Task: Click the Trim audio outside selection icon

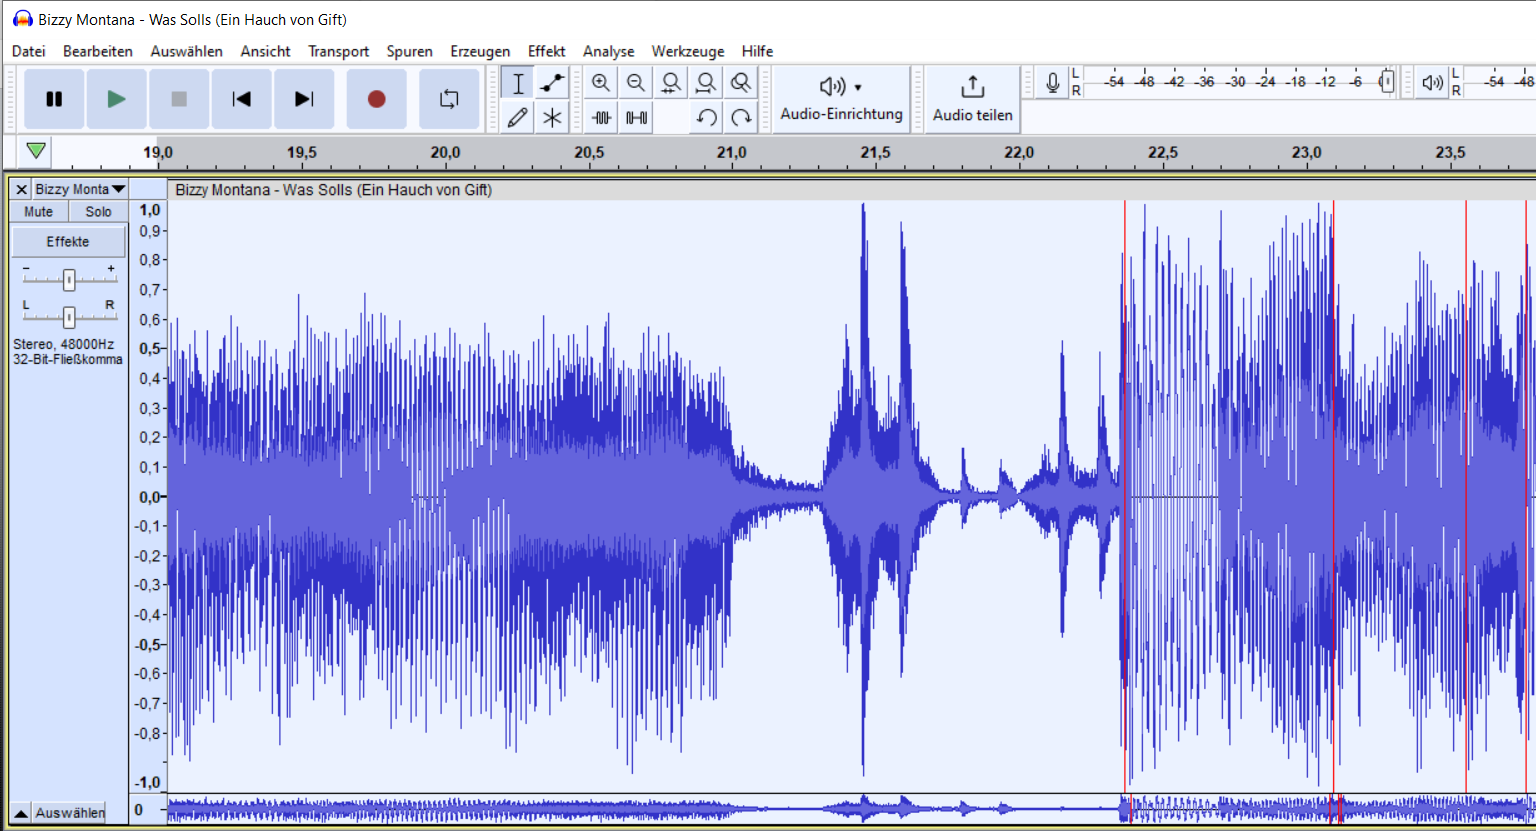Action: tap(601, 118)
